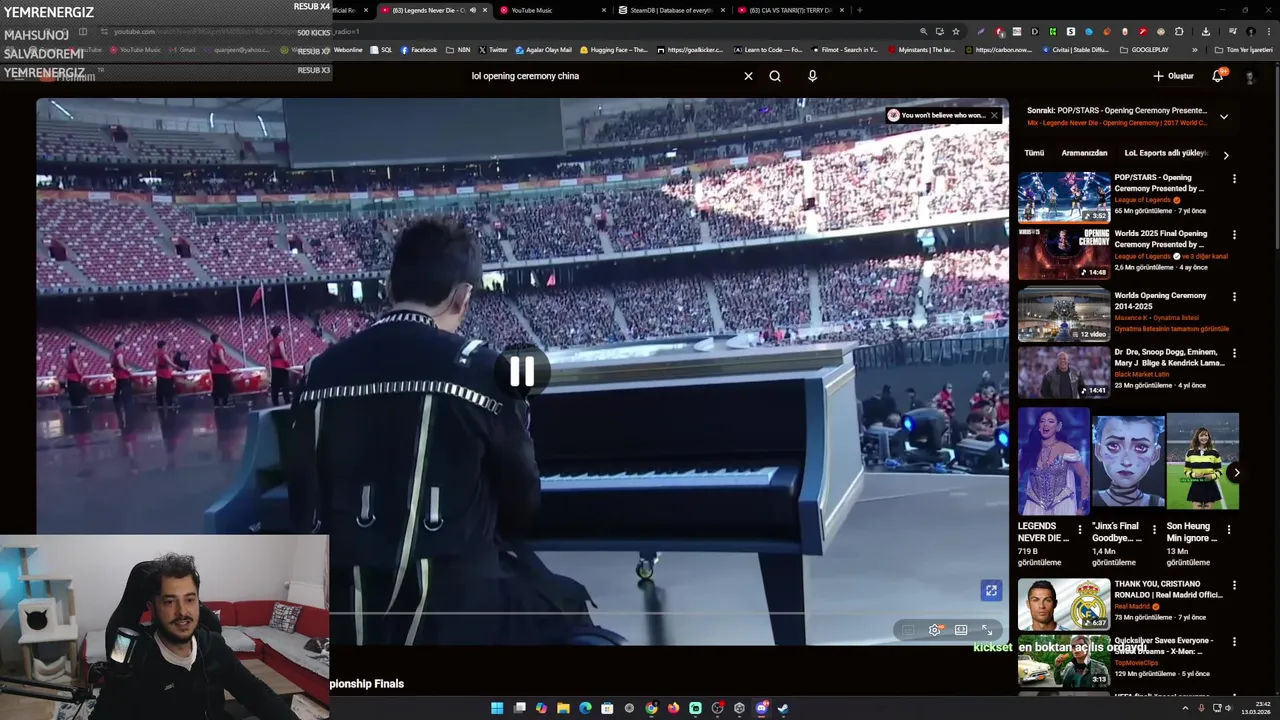Open options menu for Worlds 2025 Final Opening
This screenshot has height=720, width=1280.
[x=1234, y=235]
